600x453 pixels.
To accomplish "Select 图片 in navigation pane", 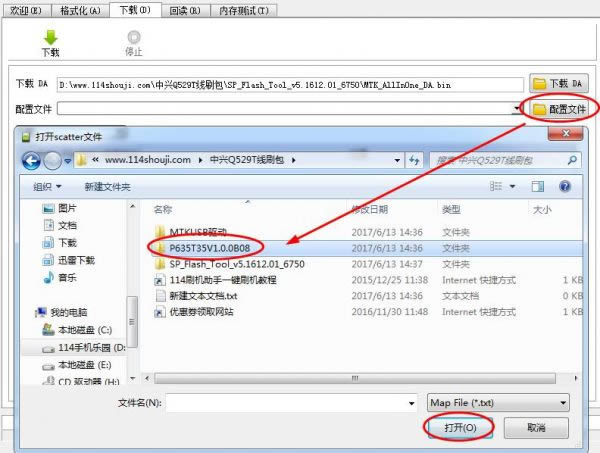I will pos(60,209).
